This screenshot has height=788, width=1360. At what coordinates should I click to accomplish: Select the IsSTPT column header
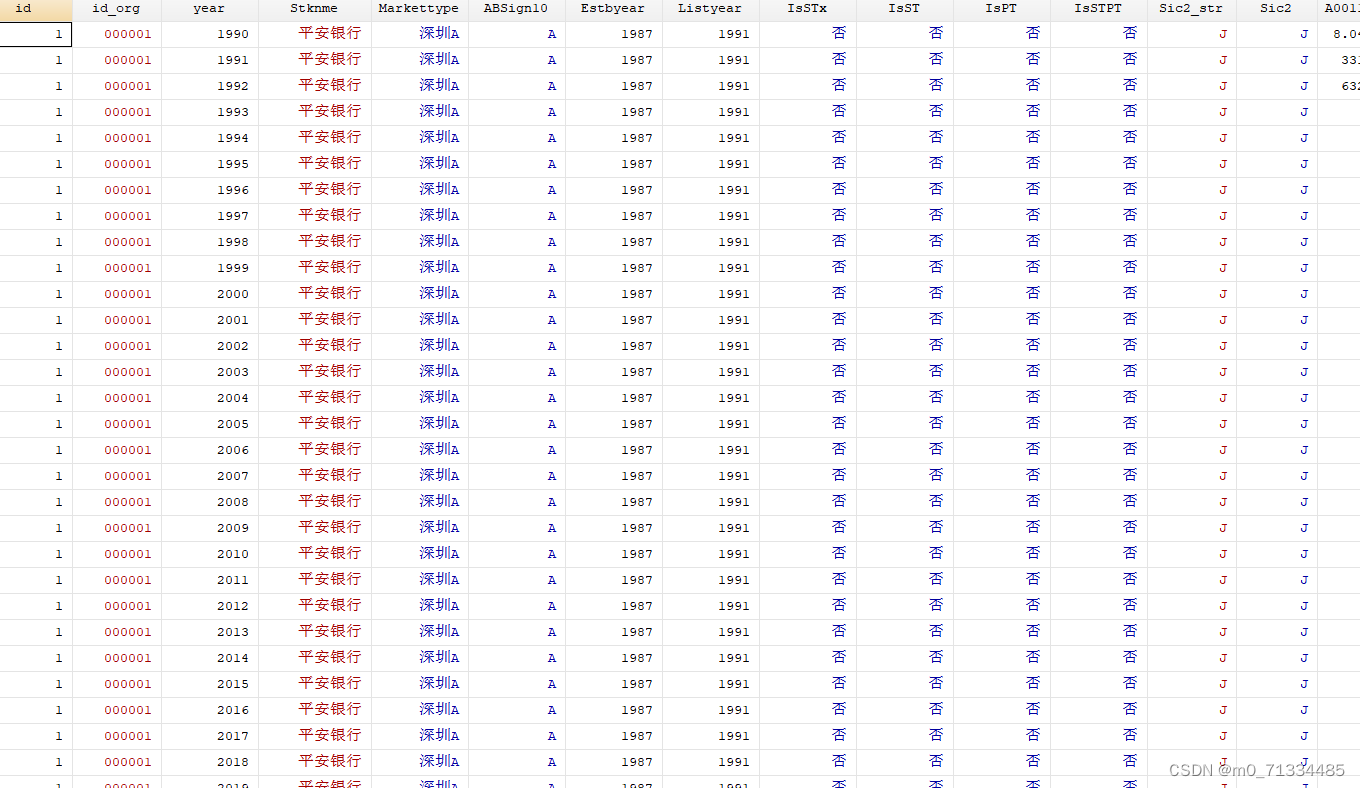point(1098,8)
